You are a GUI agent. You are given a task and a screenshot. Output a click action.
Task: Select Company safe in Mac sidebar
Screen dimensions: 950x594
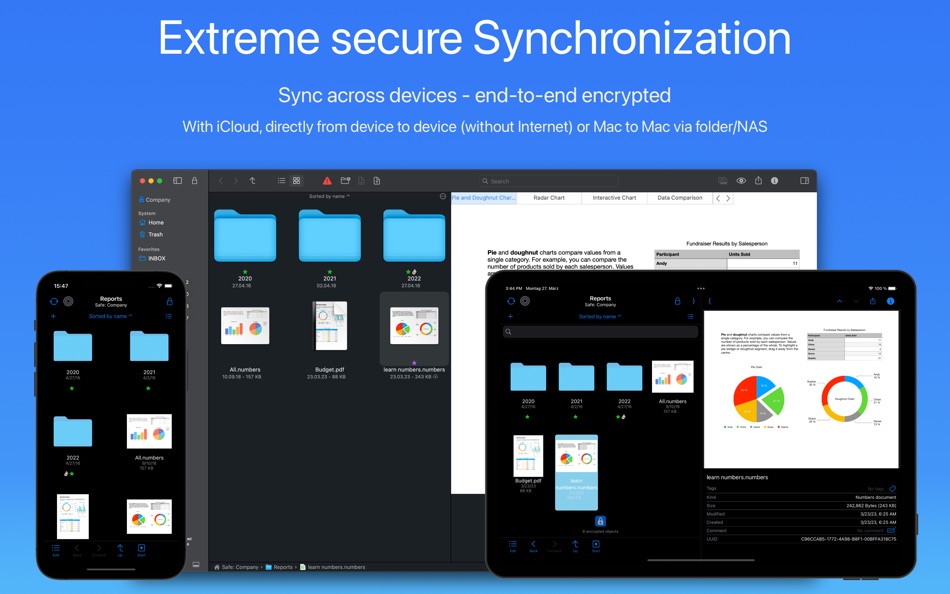(154, 199)
